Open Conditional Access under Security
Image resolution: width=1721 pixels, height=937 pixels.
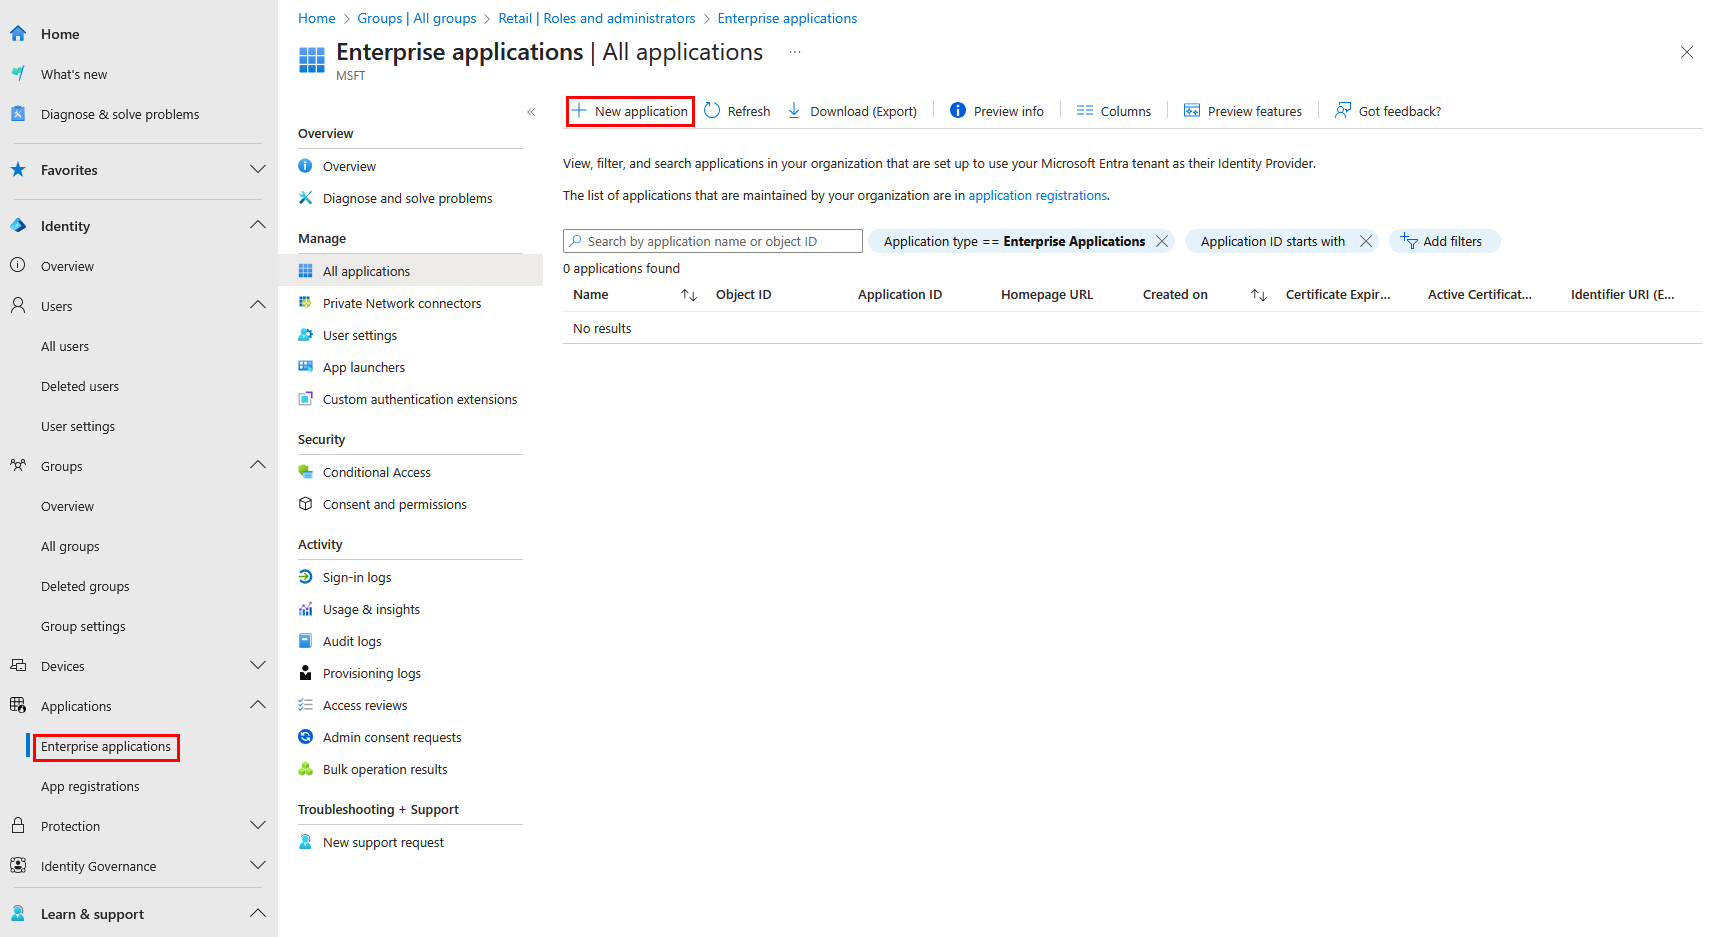(376, 472)
